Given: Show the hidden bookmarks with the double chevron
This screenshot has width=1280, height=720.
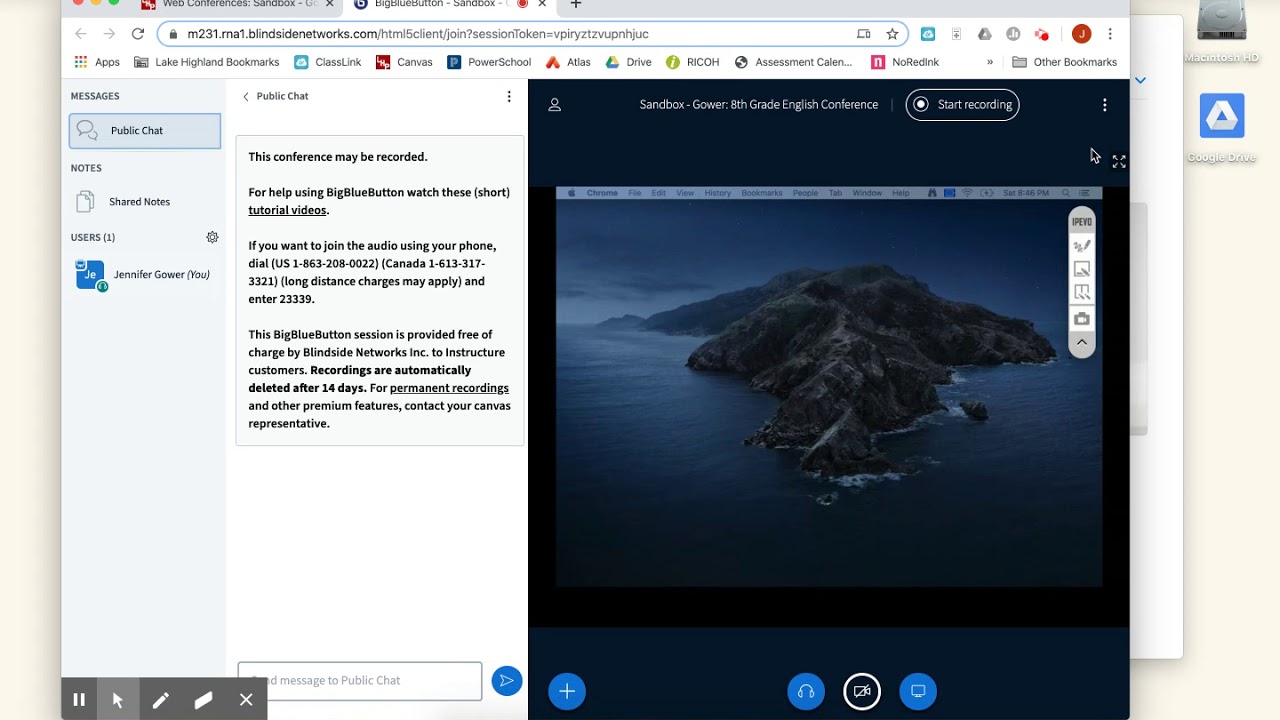Looking at the screenshot, I should pos(990,62).
